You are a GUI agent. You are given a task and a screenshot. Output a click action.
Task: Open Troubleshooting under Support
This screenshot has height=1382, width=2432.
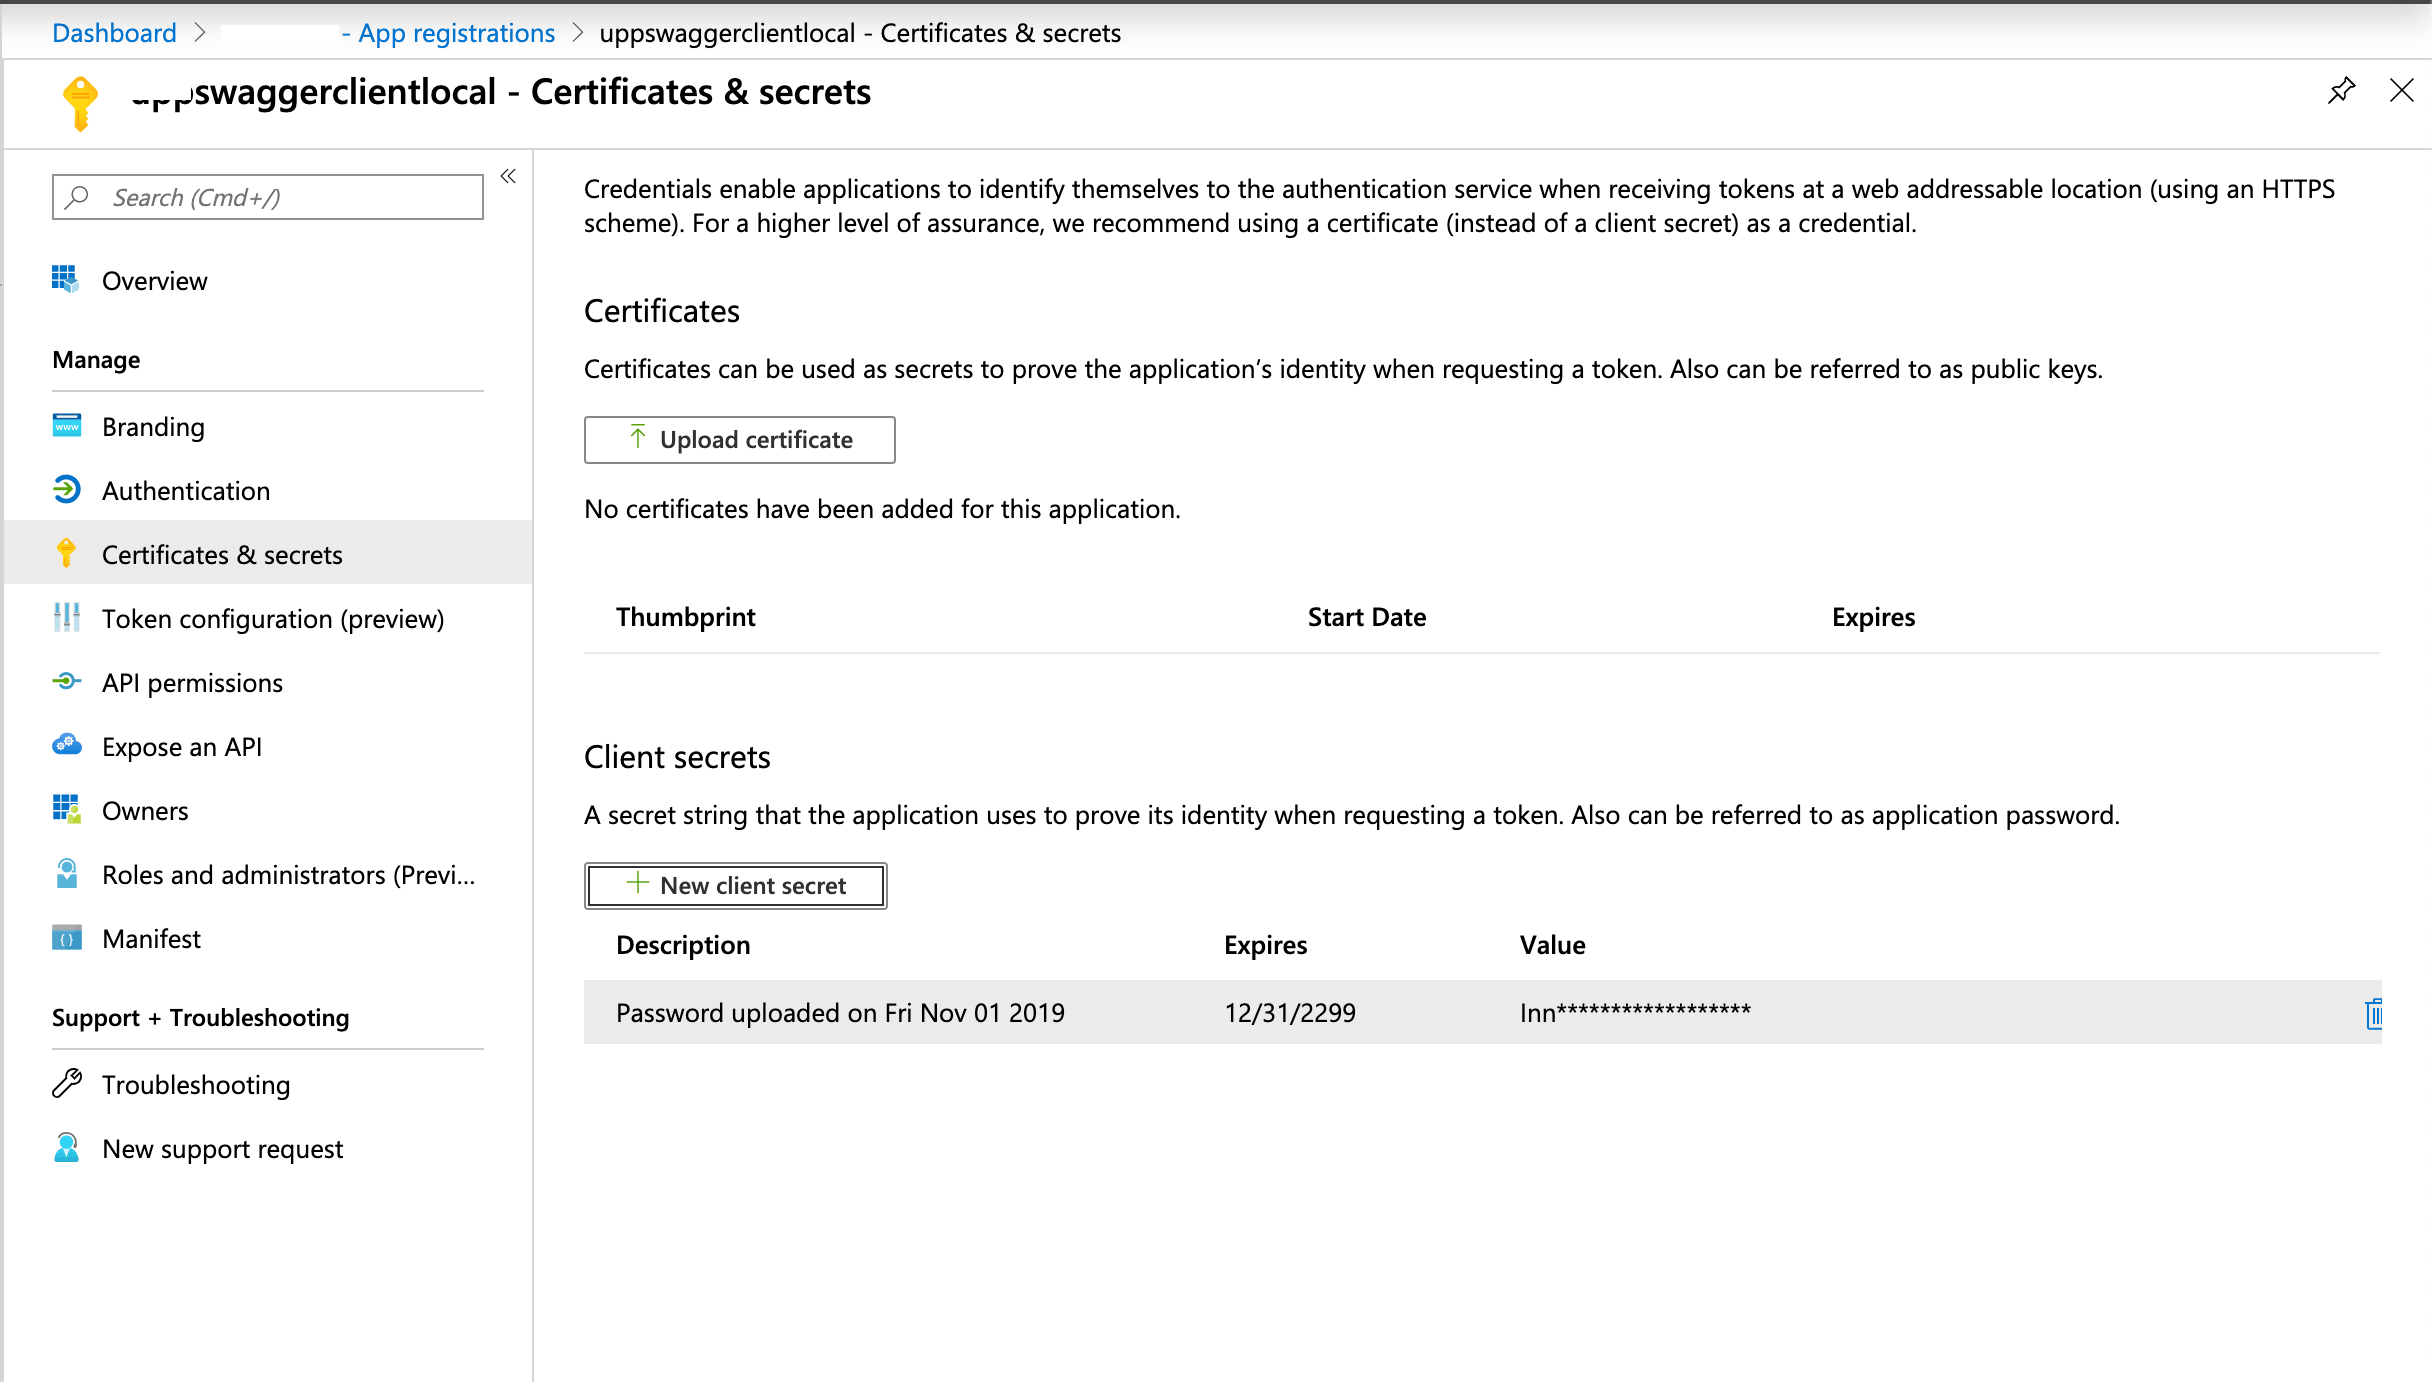pos(196,1084)
